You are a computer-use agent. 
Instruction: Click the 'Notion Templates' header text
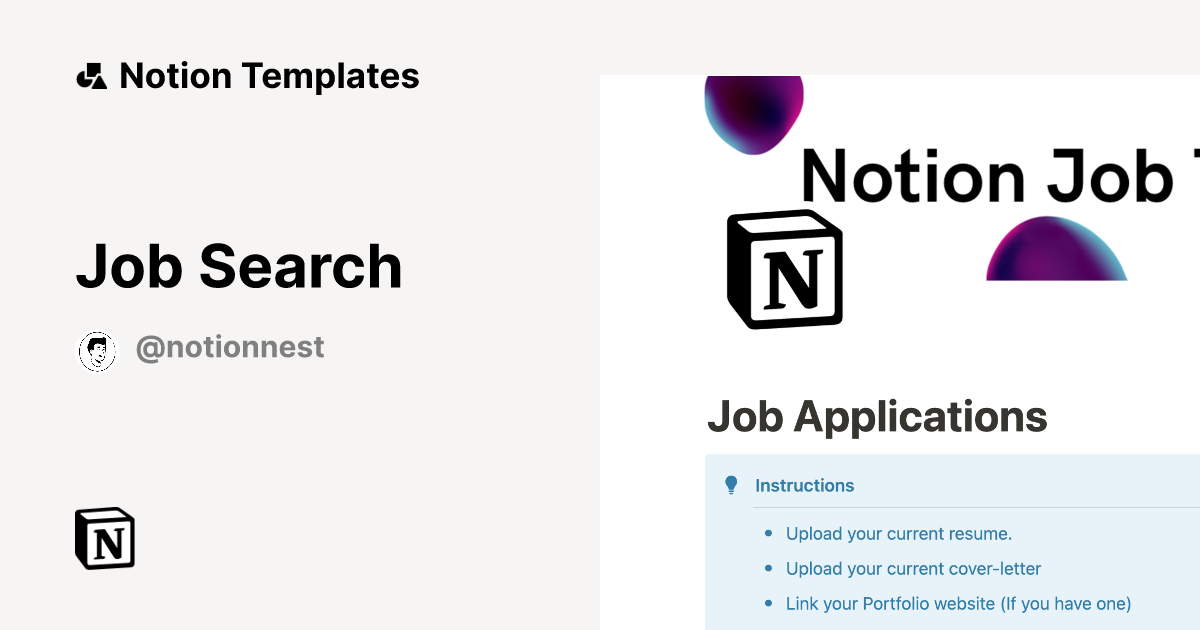point(269,76)
